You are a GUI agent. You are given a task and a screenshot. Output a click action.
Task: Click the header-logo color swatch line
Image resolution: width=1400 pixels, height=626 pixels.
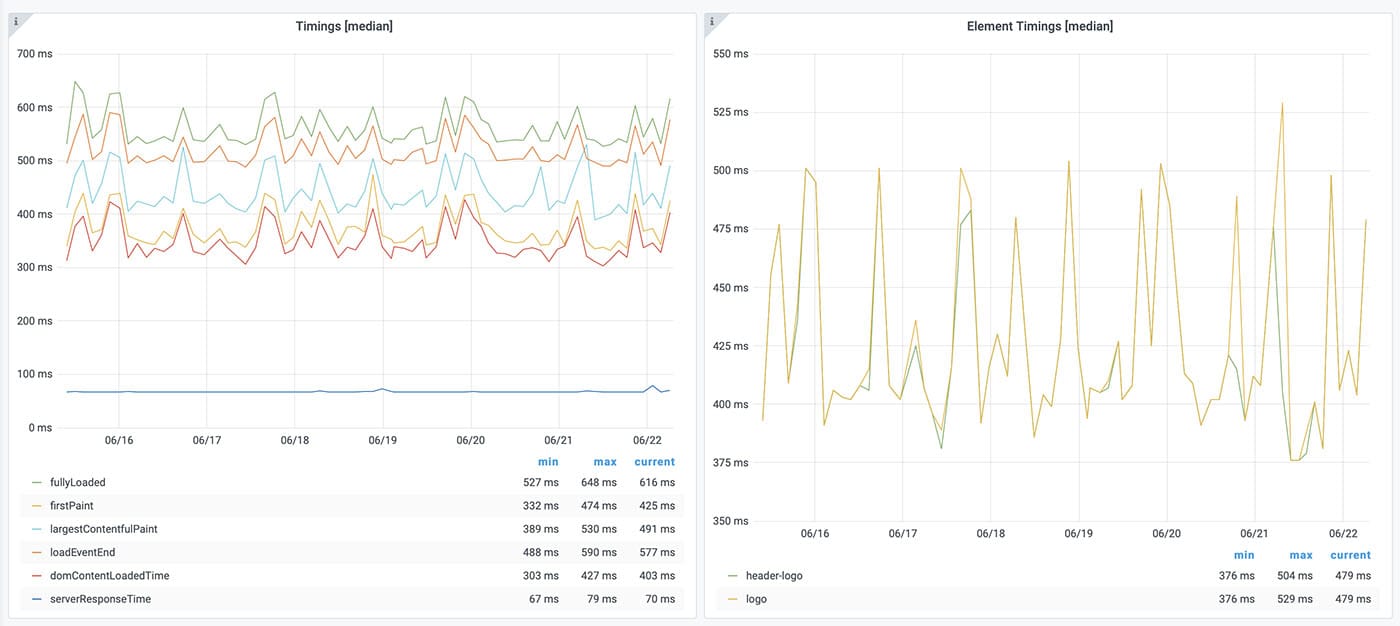click(733, 576)
